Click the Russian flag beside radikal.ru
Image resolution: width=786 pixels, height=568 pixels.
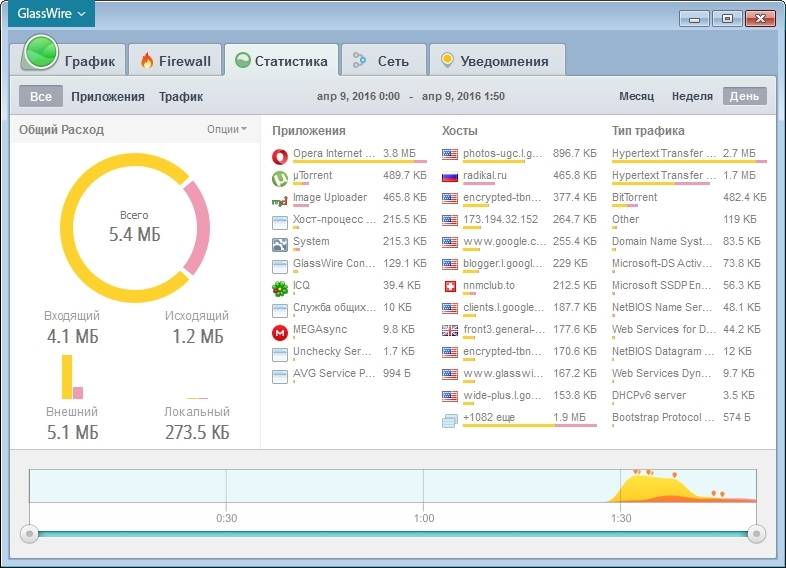[450, 176]
